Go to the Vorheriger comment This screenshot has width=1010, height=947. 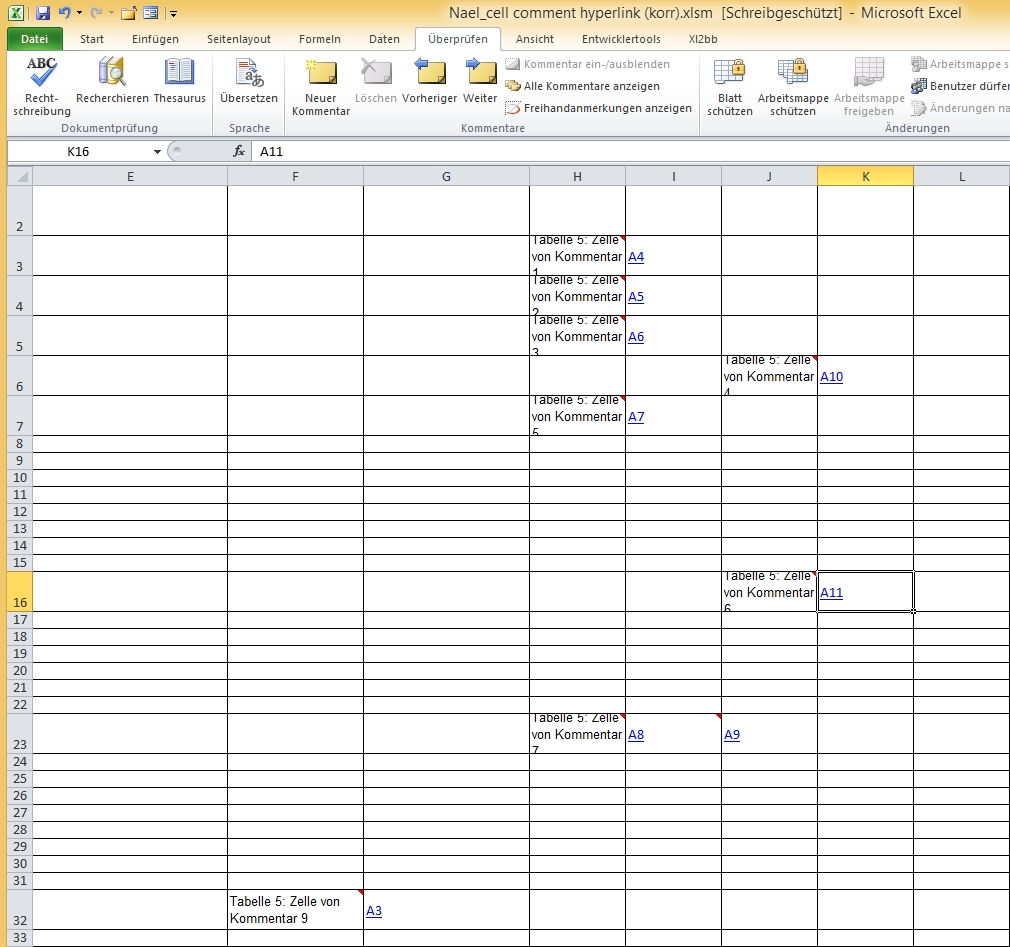point(430,81)
